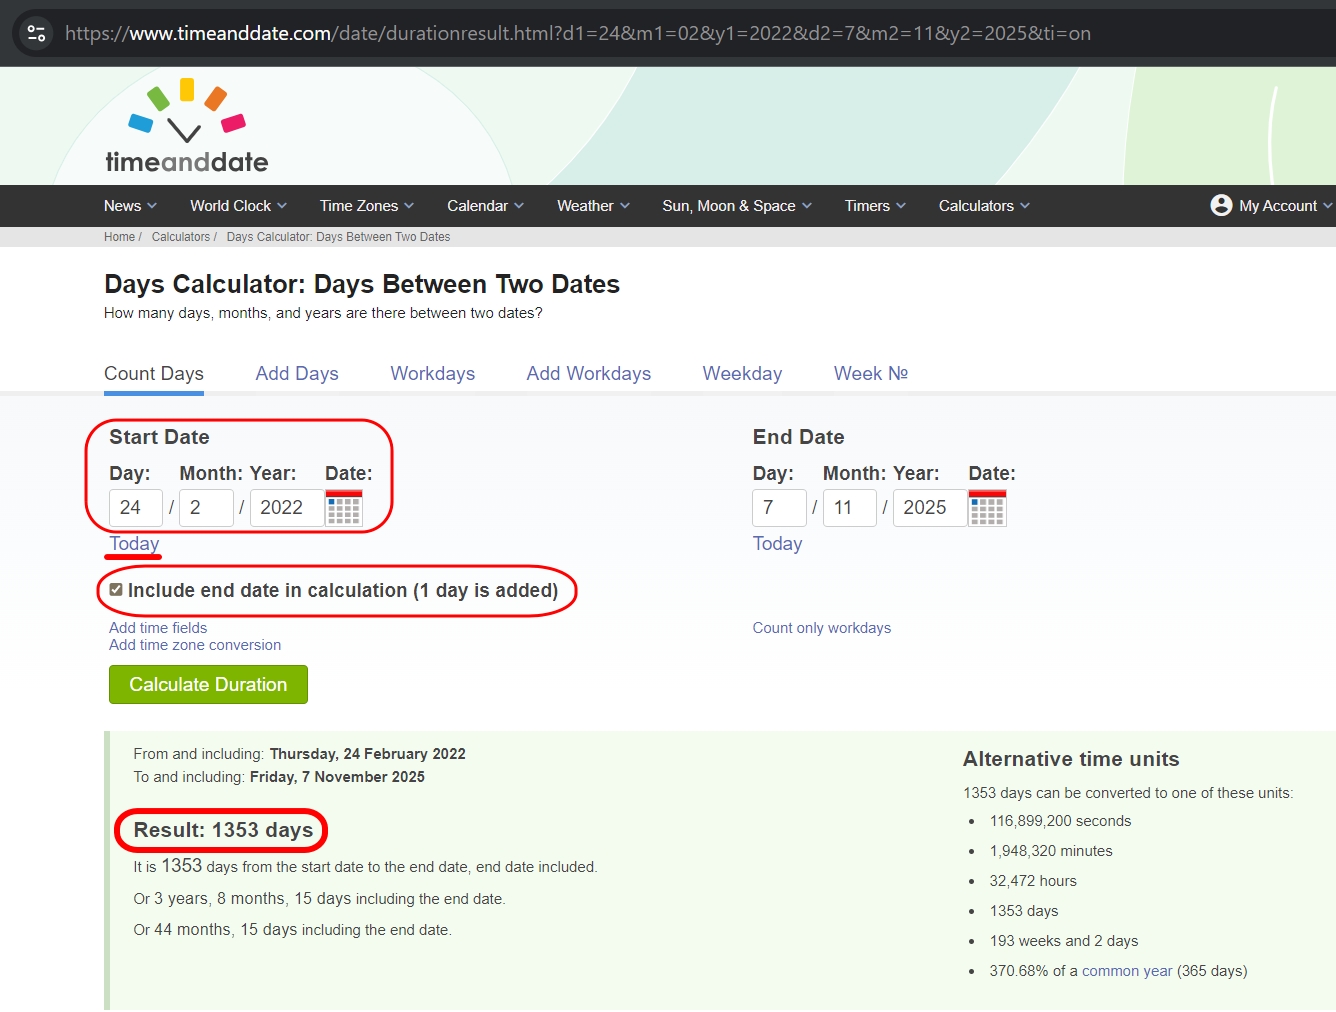Click Add time fields link
The width and height of the screenshot is (1336, 1012).
158,628
